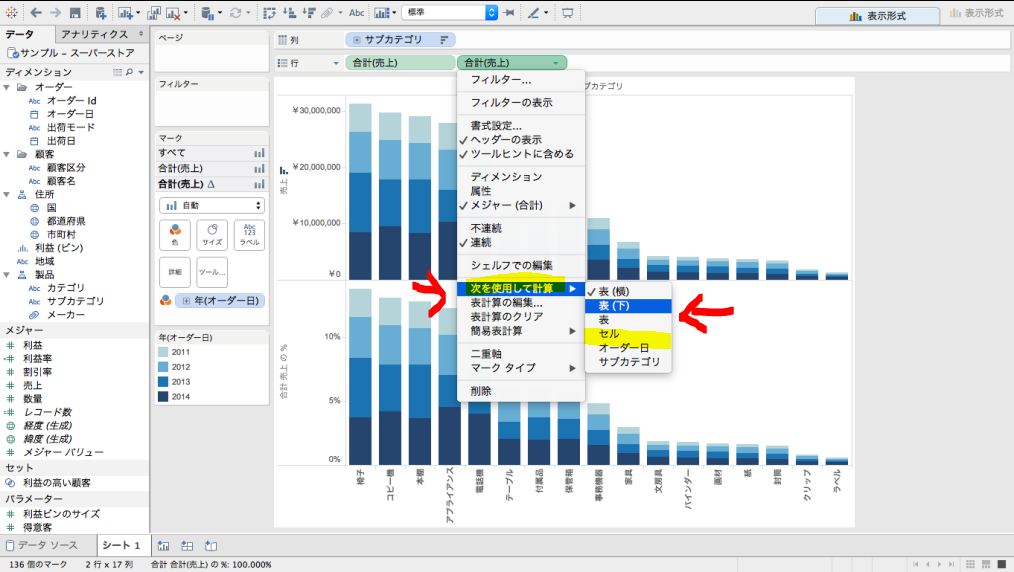Click the 2014 legend color swatch
Image resolution: width=1014 pixels, height=572 pixels.
(x=163, y=397)
